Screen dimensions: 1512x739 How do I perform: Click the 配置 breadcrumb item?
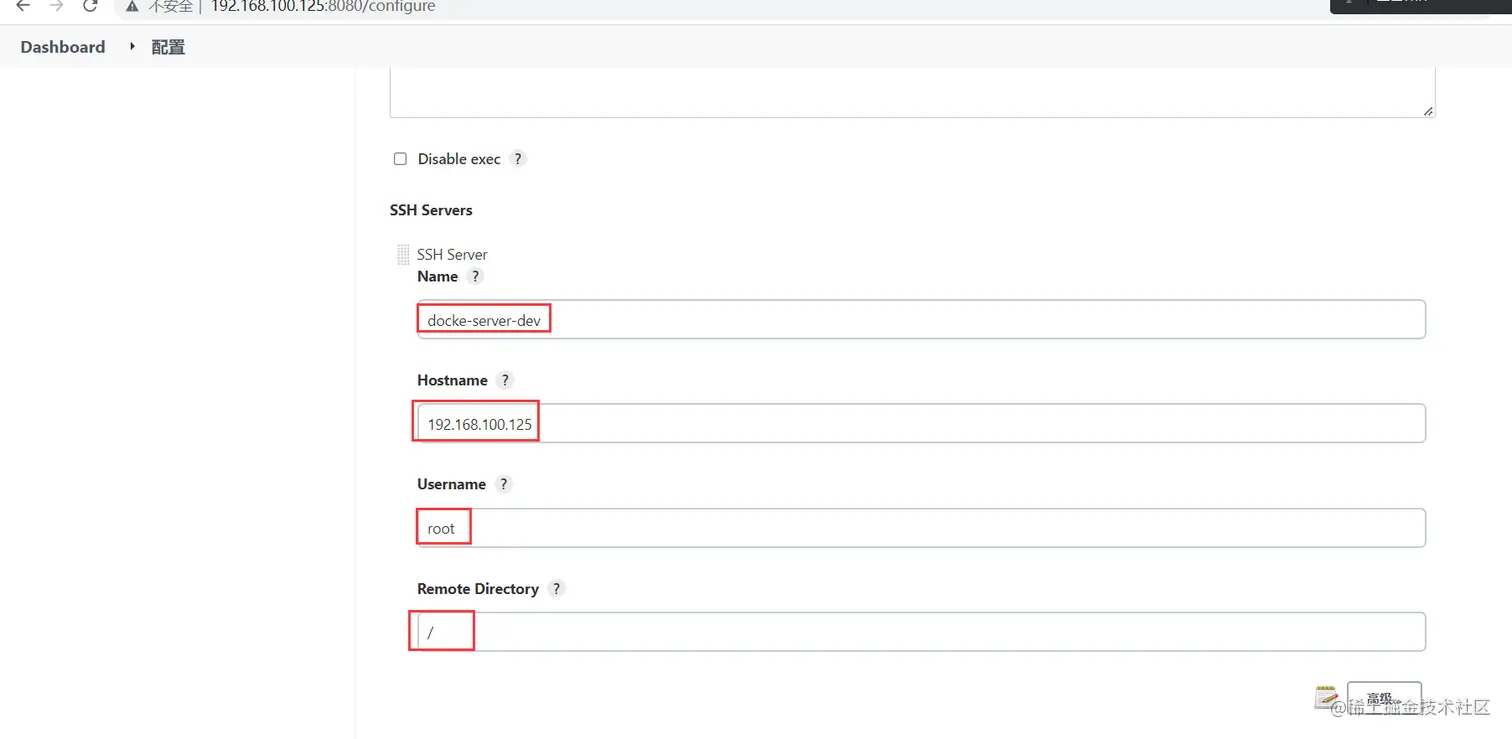(x=168, y=47)
